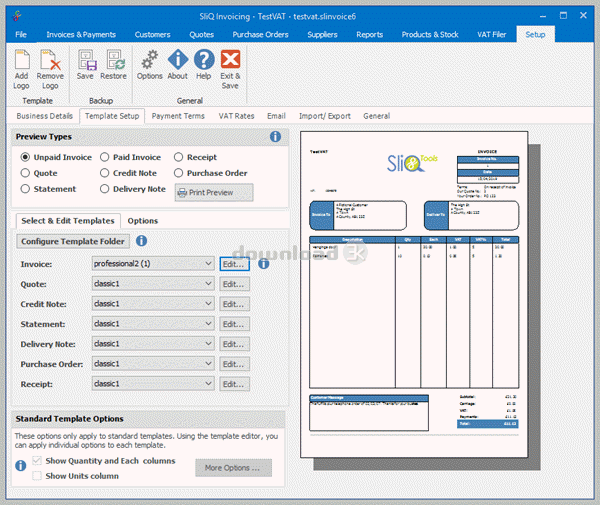The height and width of the screenshot is (505, 600).
Task: Select the Credit Note preview type
Action: pos(104,173)
